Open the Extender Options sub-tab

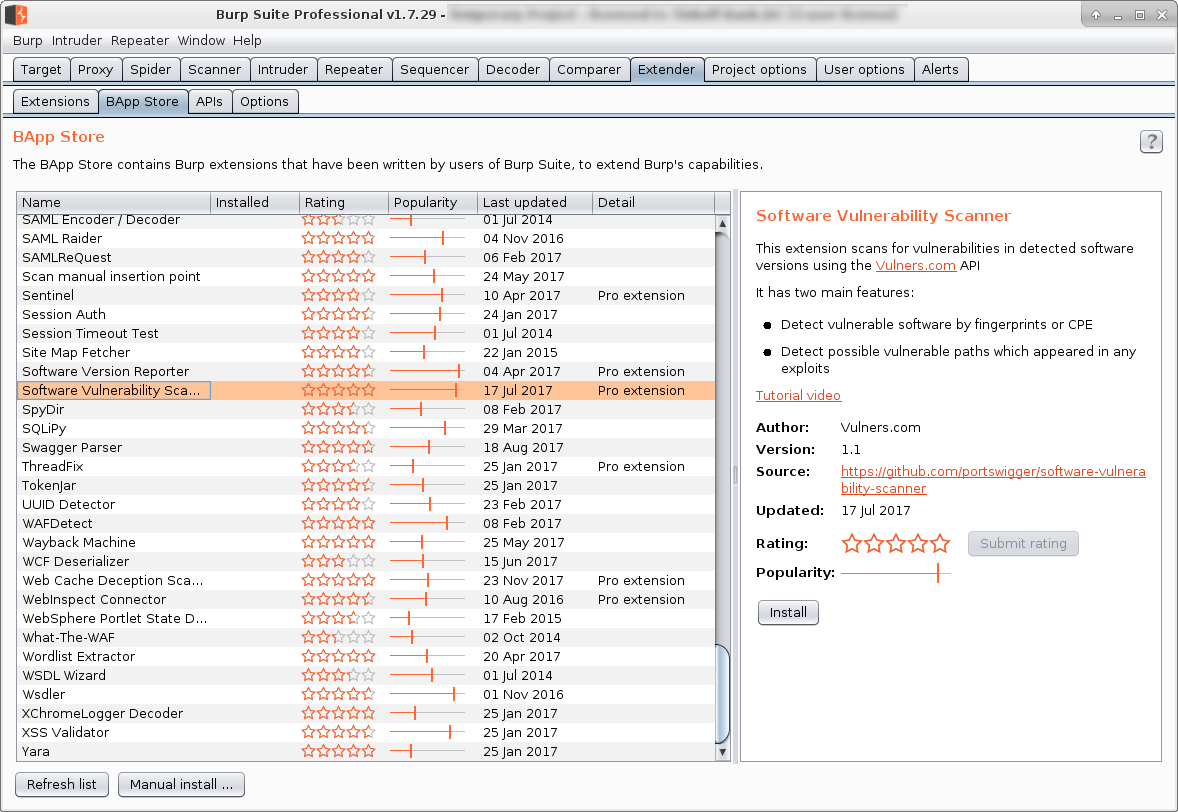coord(264,101)
